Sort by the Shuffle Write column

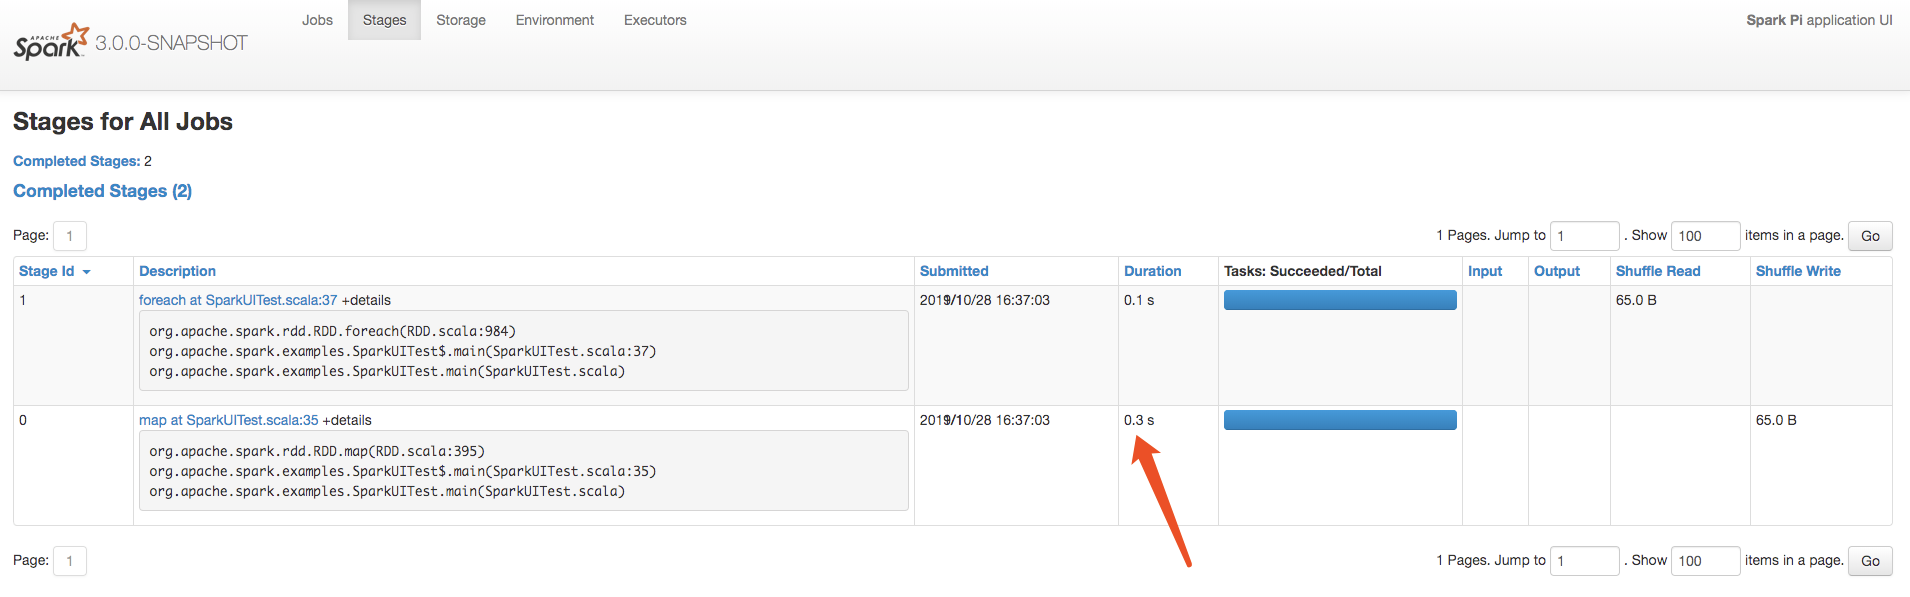1798,271
